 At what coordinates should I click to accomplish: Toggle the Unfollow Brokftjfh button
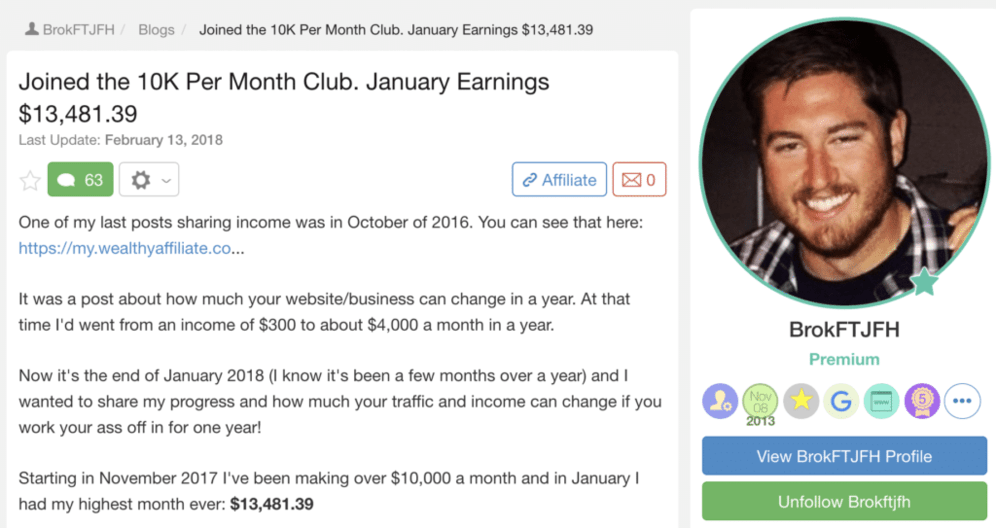point(844,502)
